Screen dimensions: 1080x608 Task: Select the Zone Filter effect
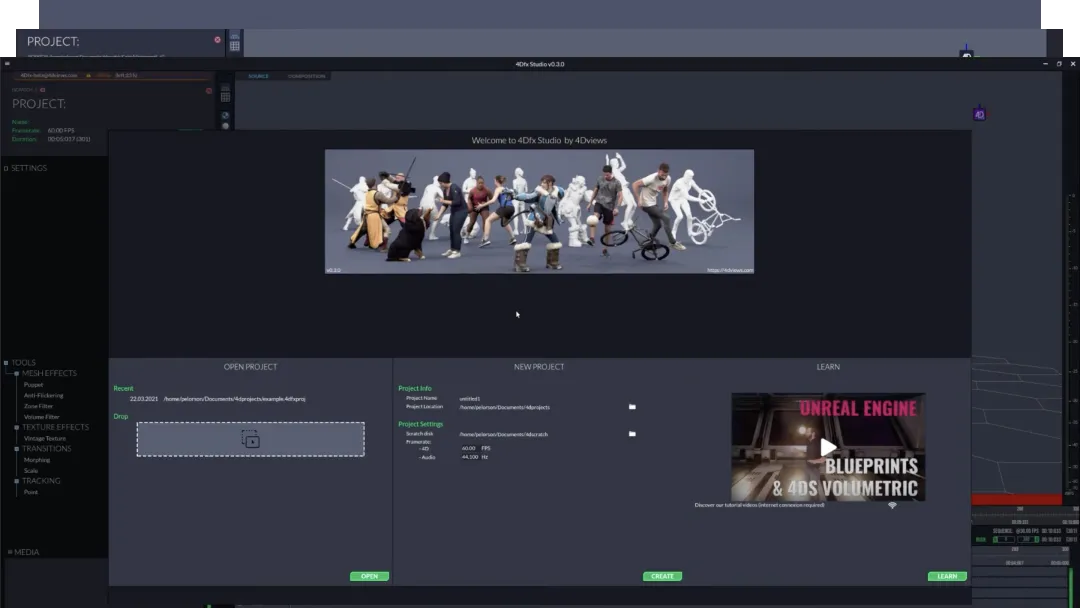pyautogui.click(x=38, y=406)
